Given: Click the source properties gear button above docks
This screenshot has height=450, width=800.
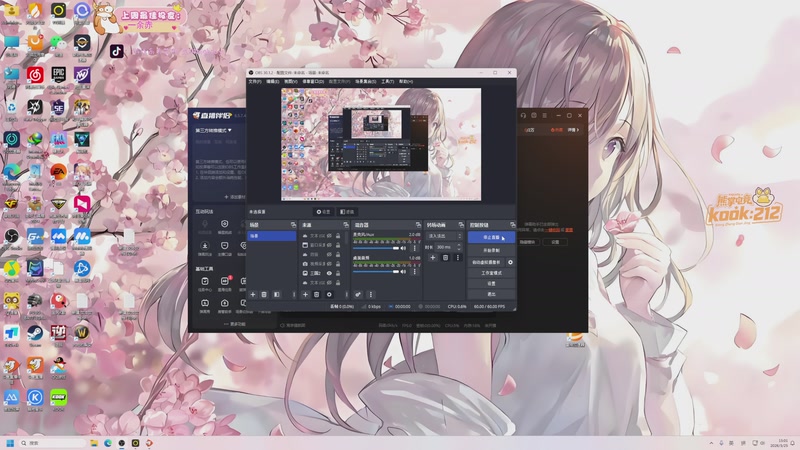Looking at the screenshot, I should (323, 212).
